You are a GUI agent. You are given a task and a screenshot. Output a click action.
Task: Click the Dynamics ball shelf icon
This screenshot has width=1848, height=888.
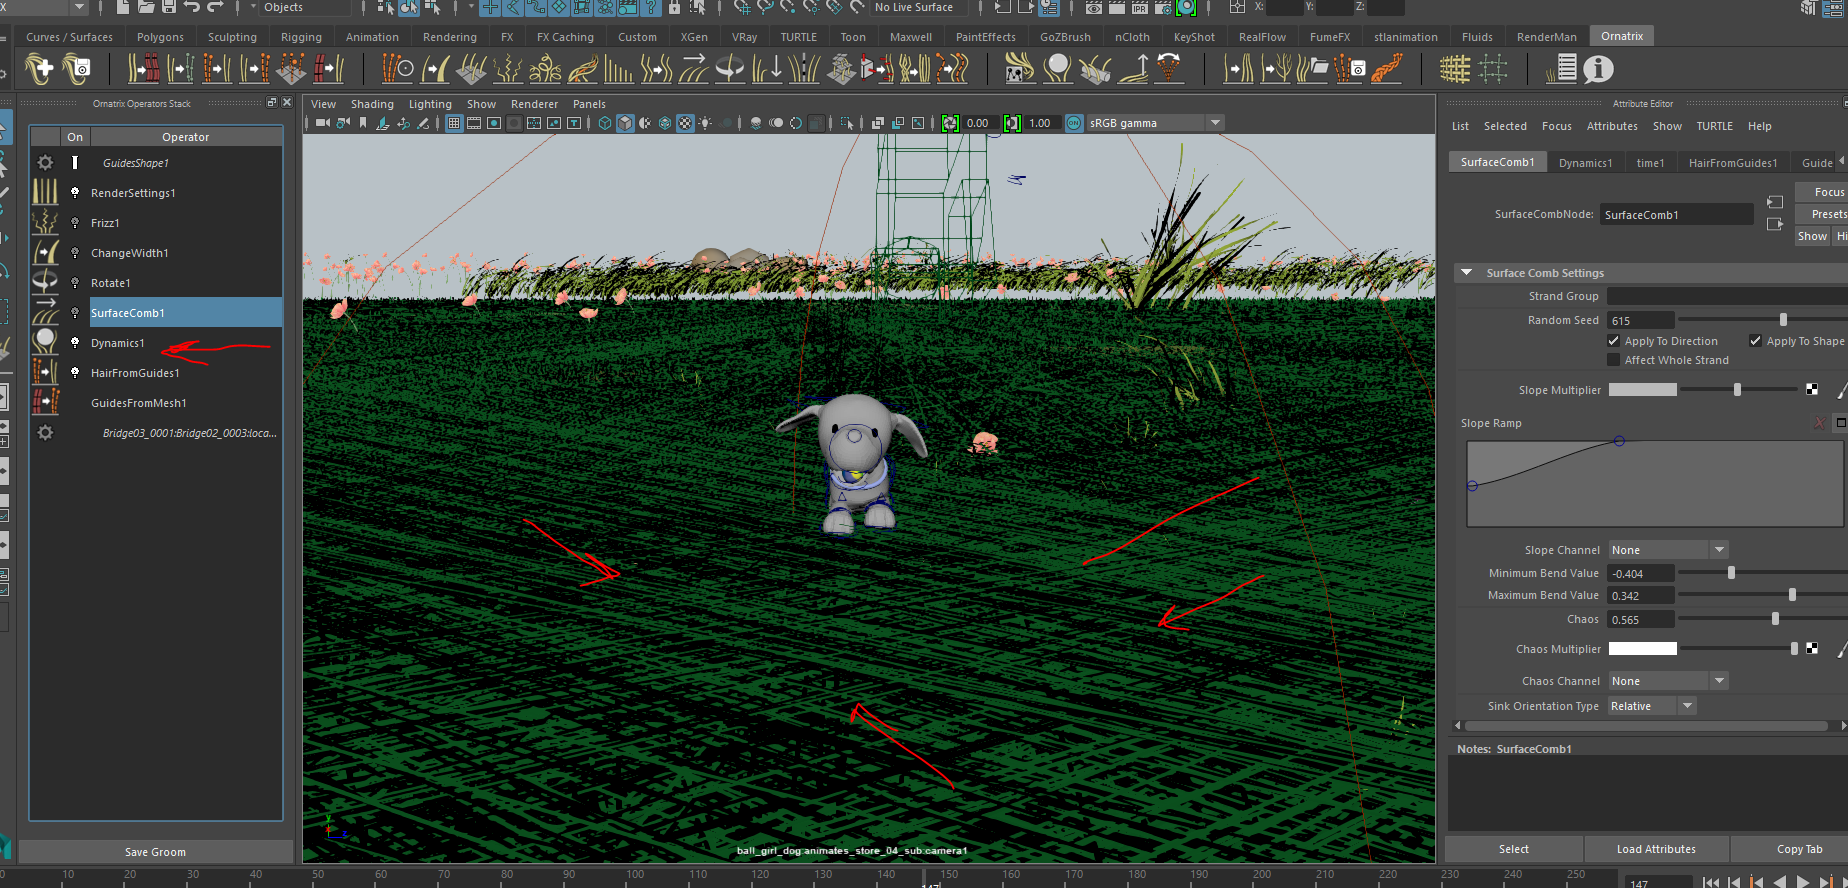[1057, 69]
